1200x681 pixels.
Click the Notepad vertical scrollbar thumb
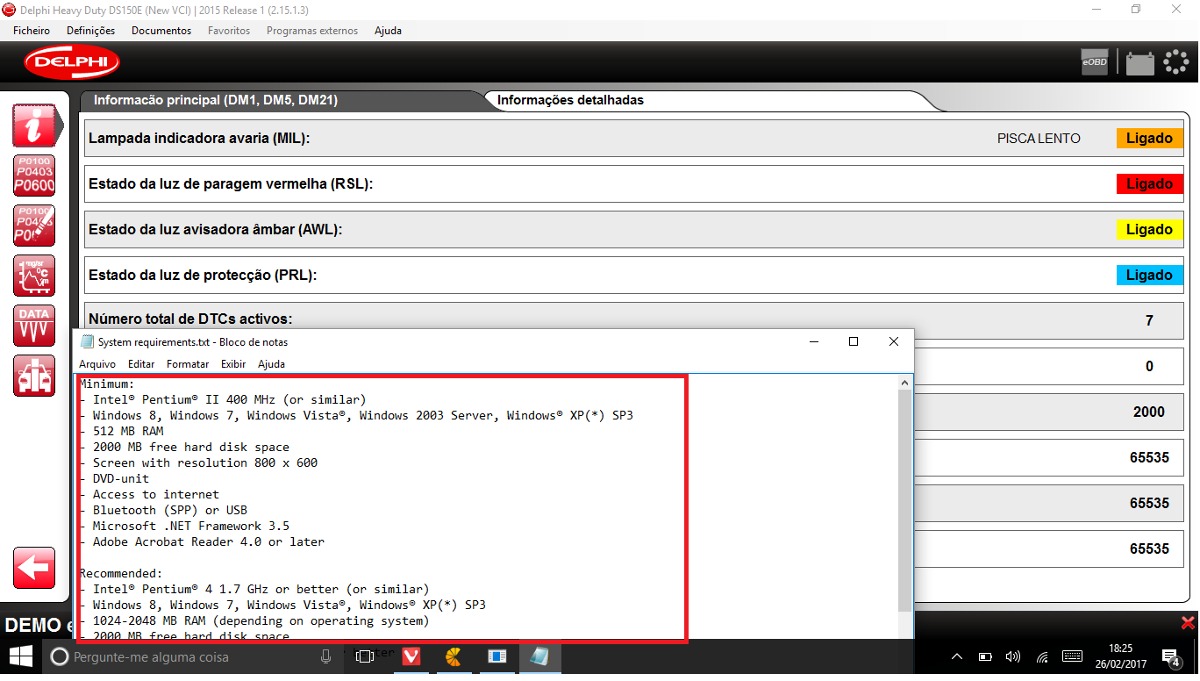click(x=905, y=500)
